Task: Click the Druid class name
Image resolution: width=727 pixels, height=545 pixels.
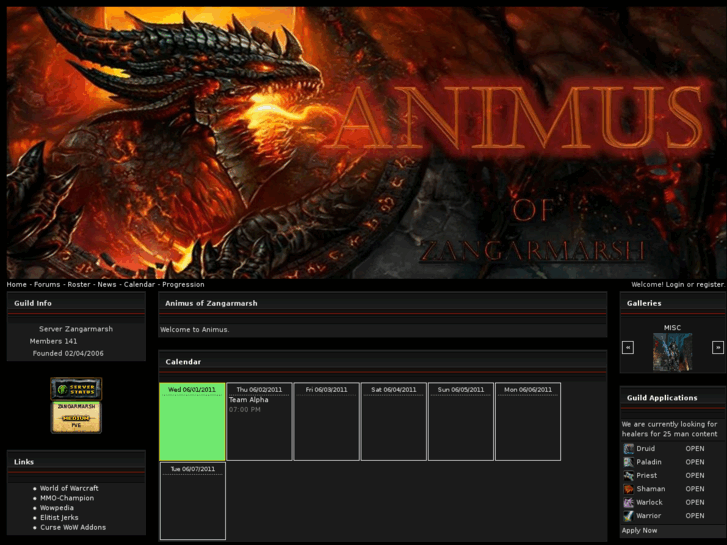Action: (x=645, y=449)
